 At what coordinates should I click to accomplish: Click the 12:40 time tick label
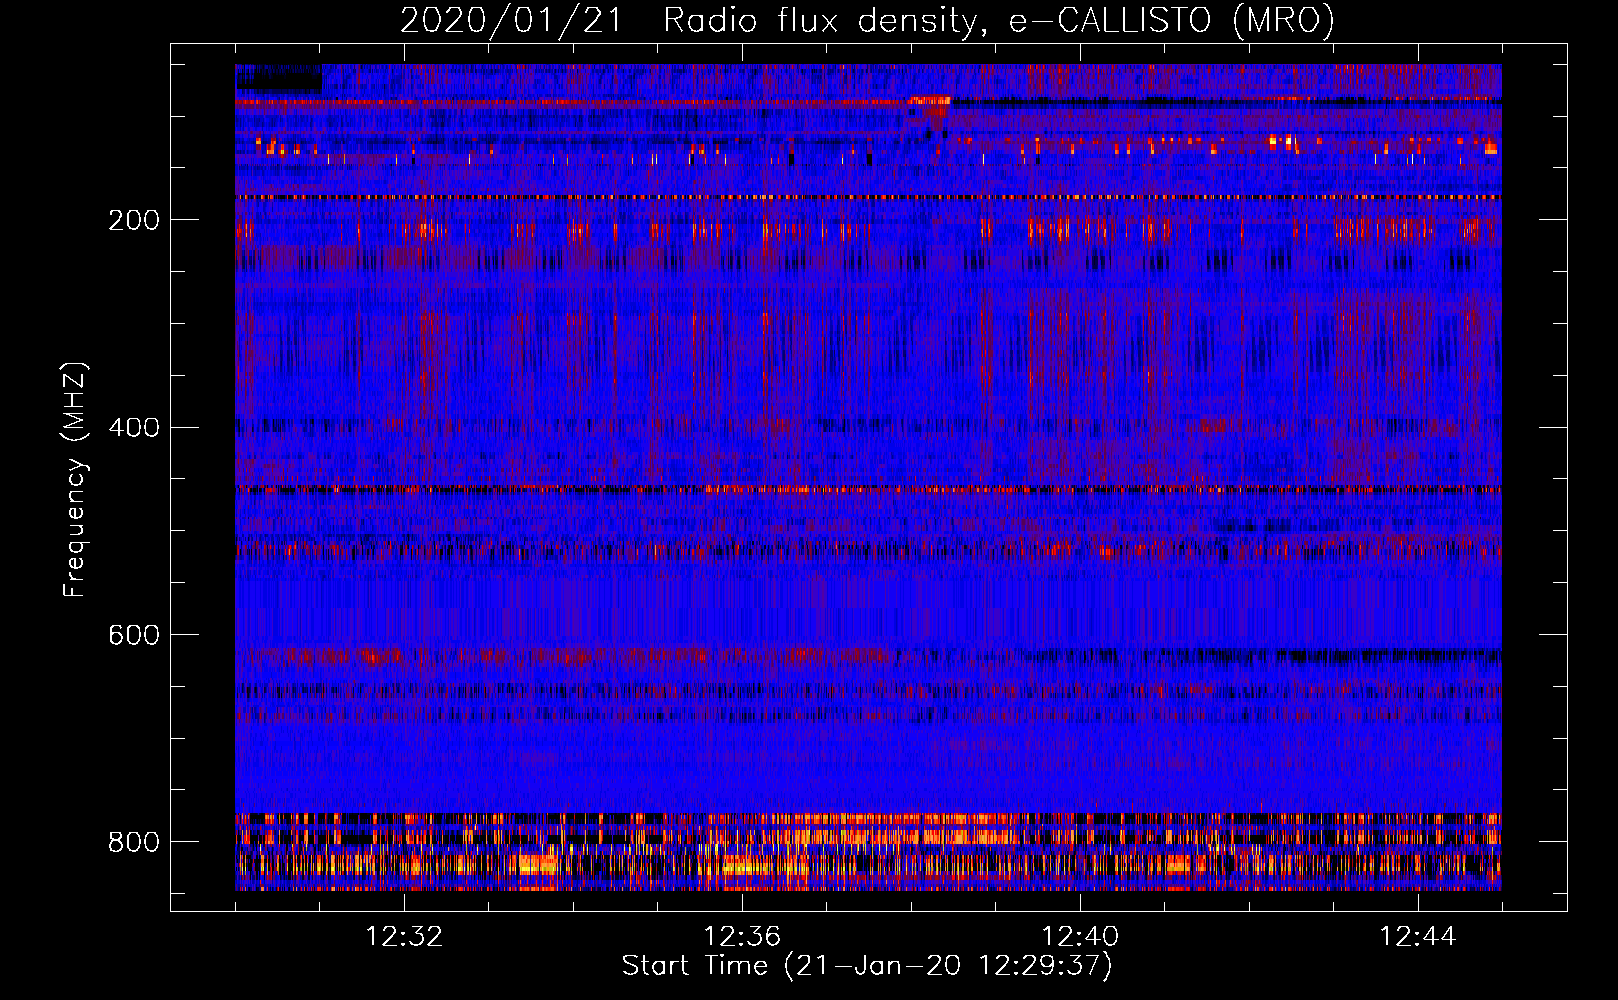[x=1080, y=937]
